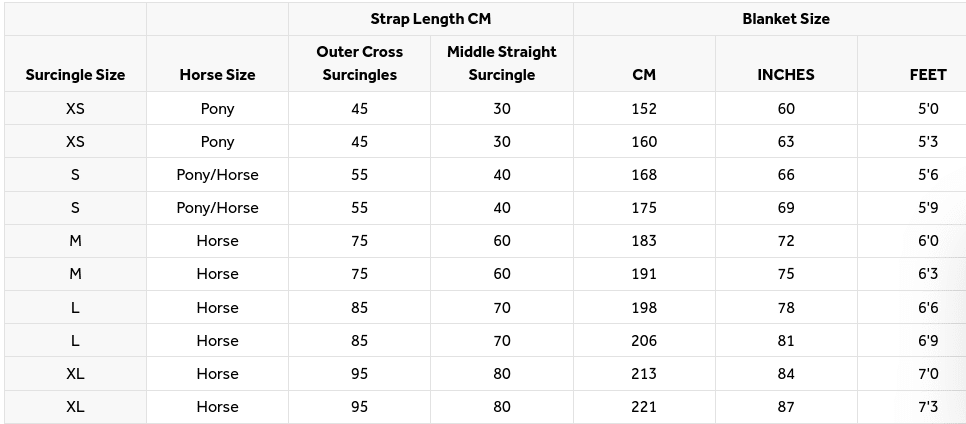The image size is (966, 424).
Task: Select the 6'9 feet cell
Action: click(928, 341)
